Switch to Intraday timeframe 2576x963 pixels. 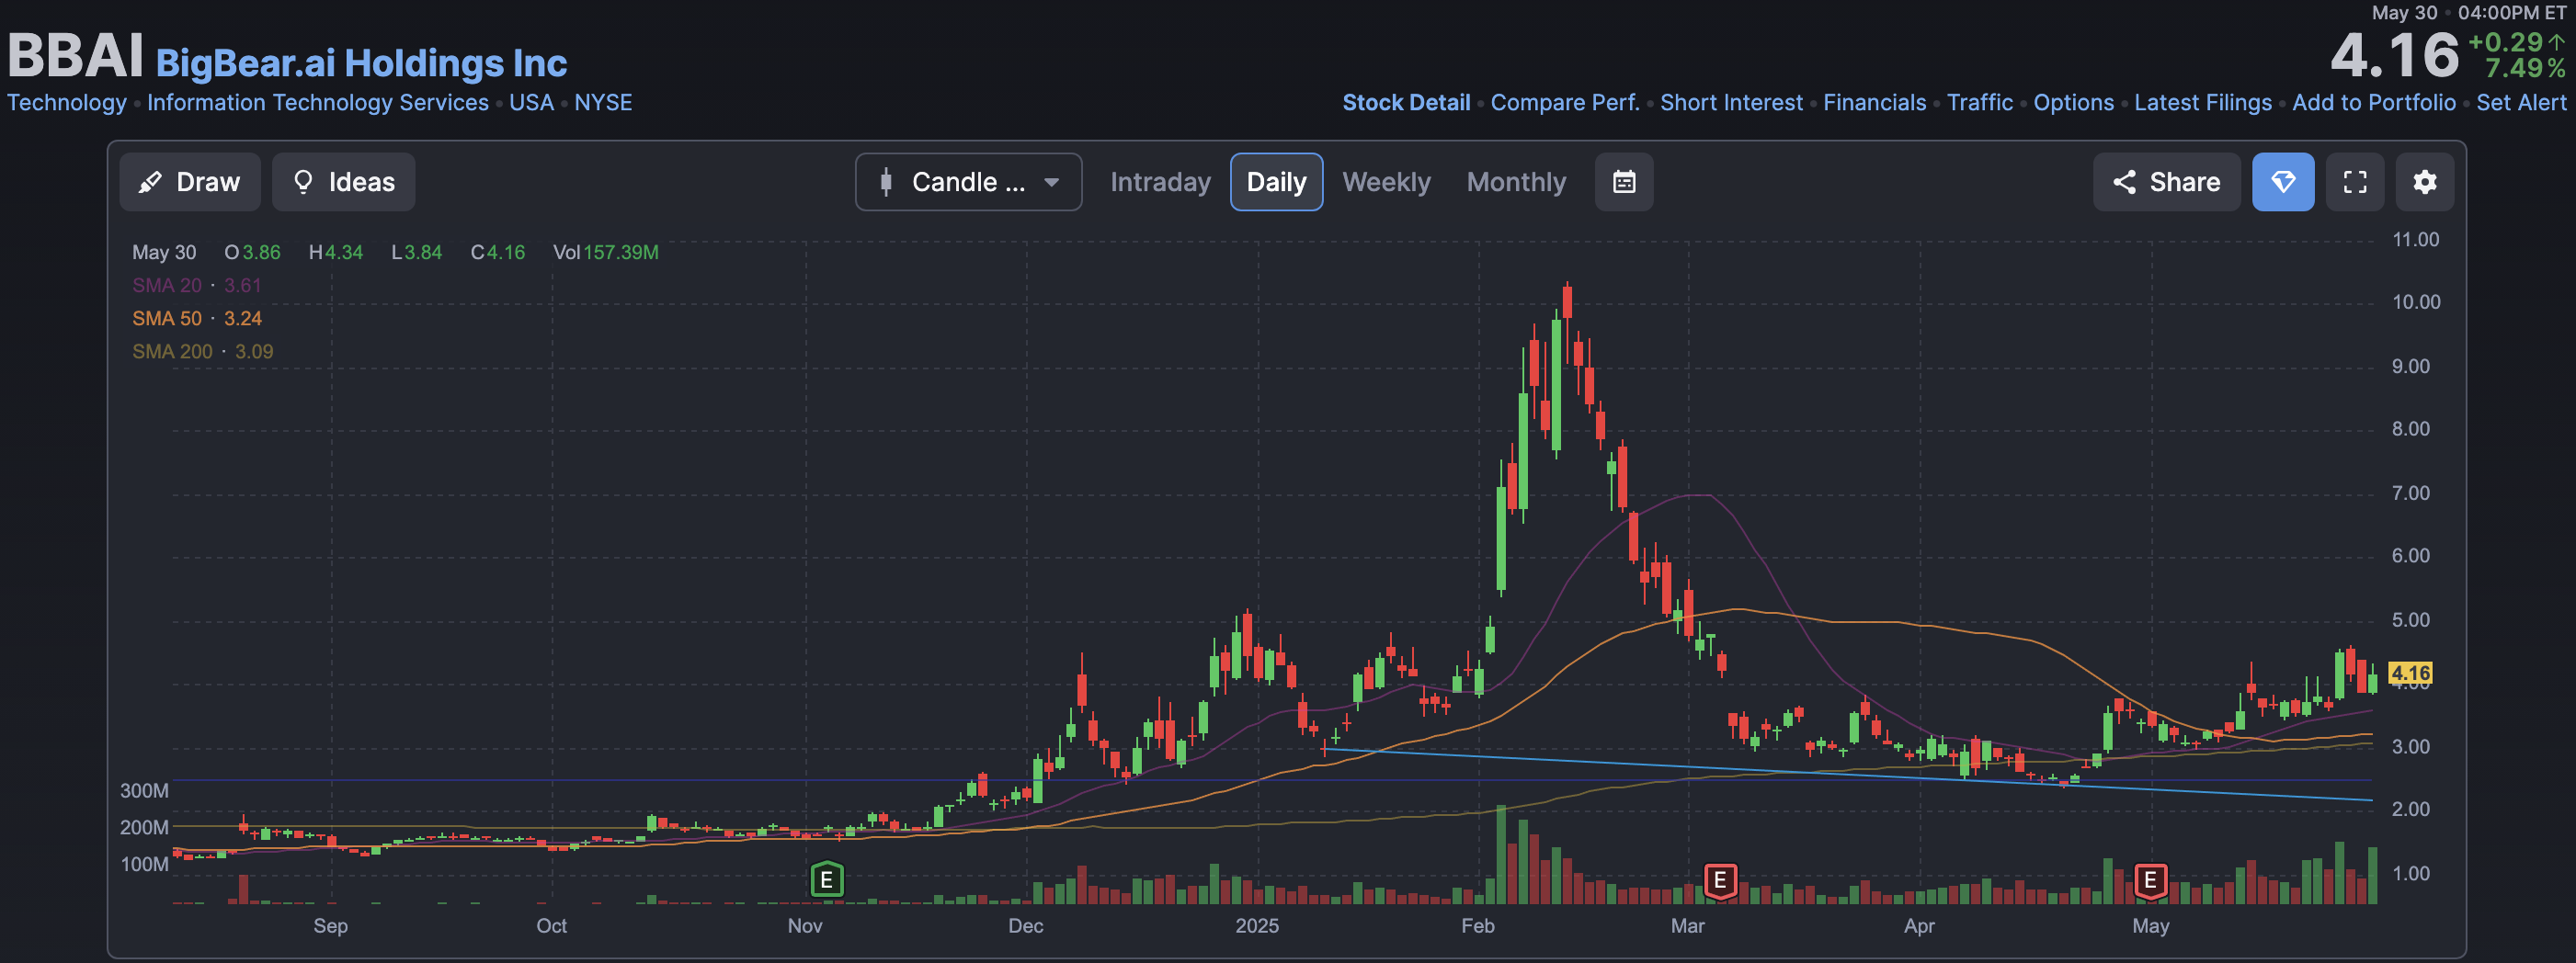point(1160,182)
